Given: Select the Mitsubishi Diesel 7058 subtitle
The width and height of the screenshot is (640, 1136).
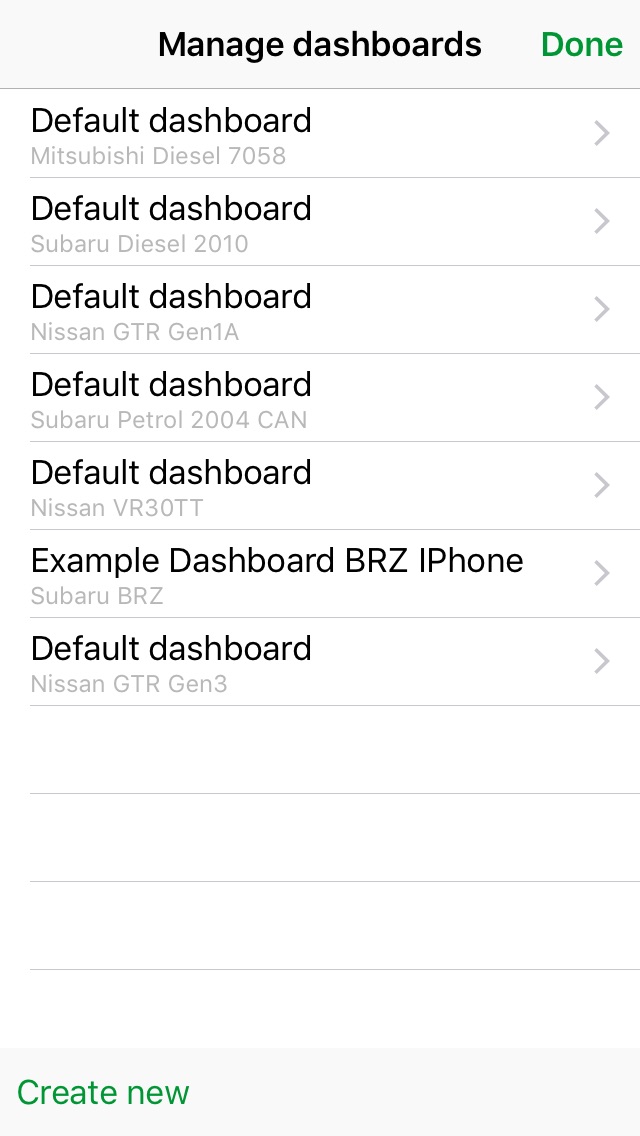Looking at the screenshot, I should pos(158,156).
